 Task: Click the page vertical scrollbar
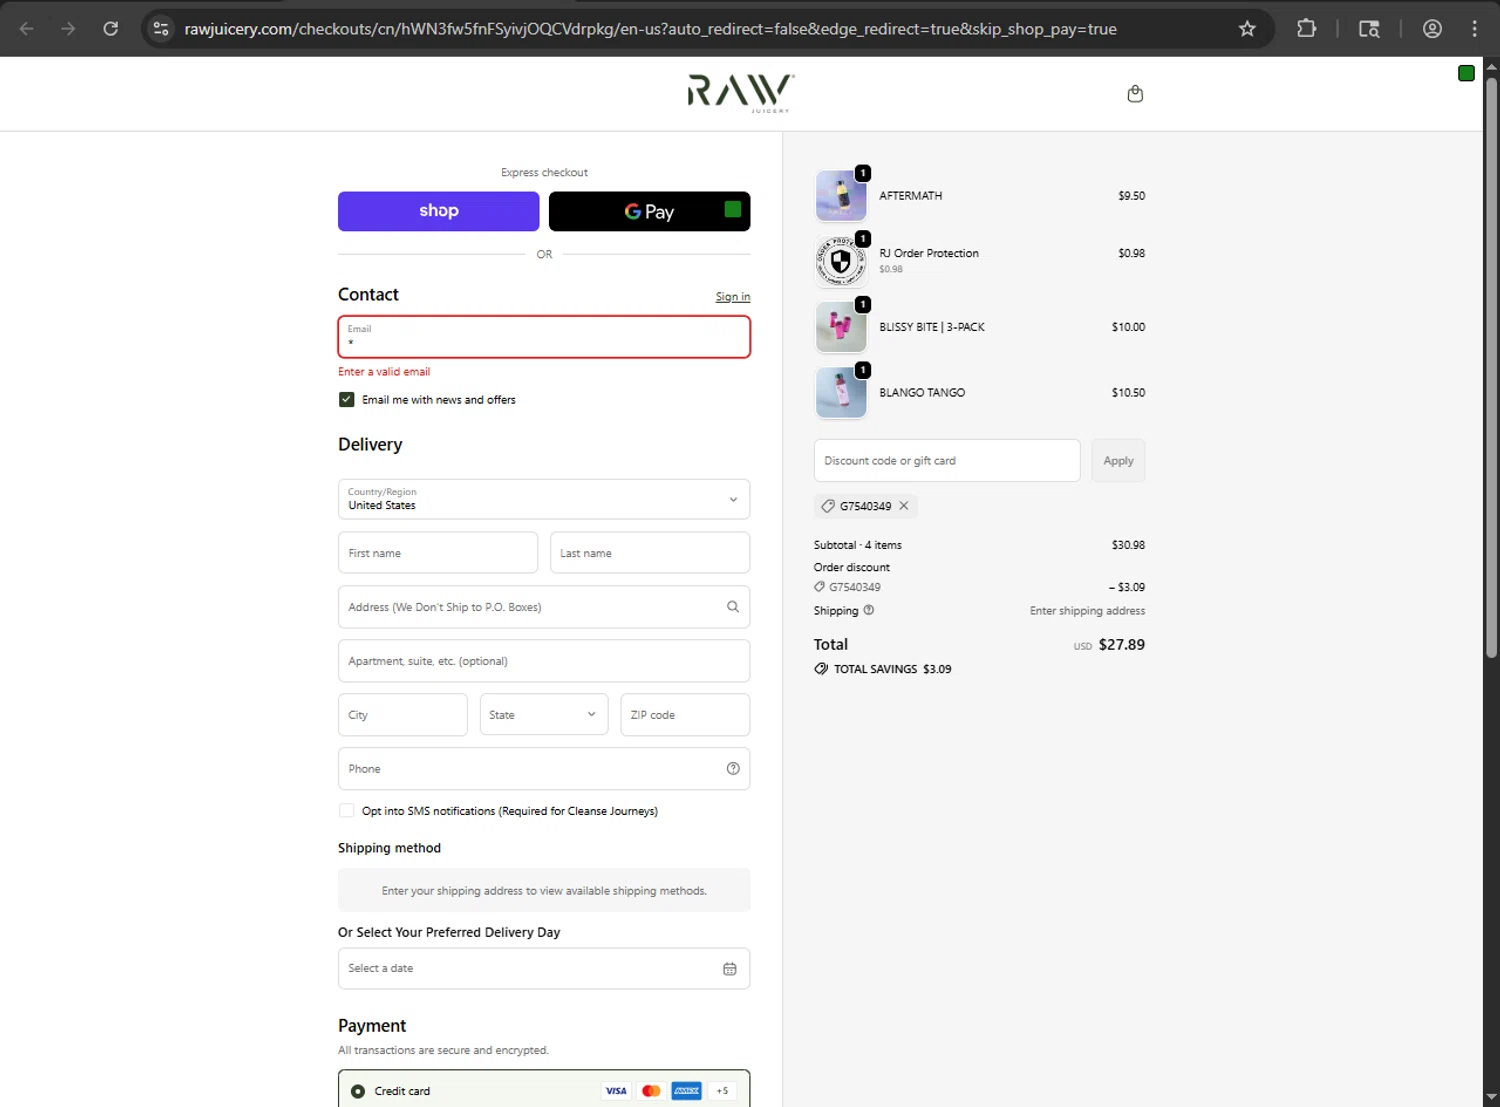1491,368
